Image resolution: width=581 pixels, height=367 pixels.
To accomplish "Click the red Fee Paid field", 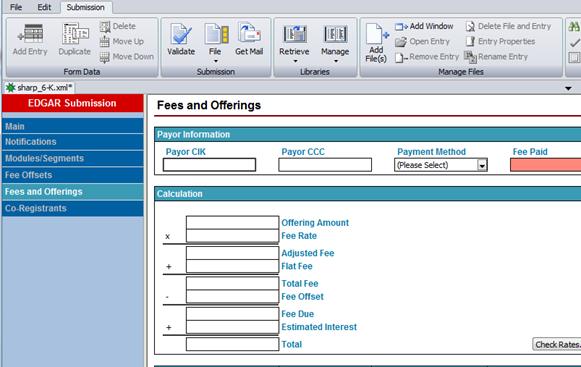I will 545,165.
